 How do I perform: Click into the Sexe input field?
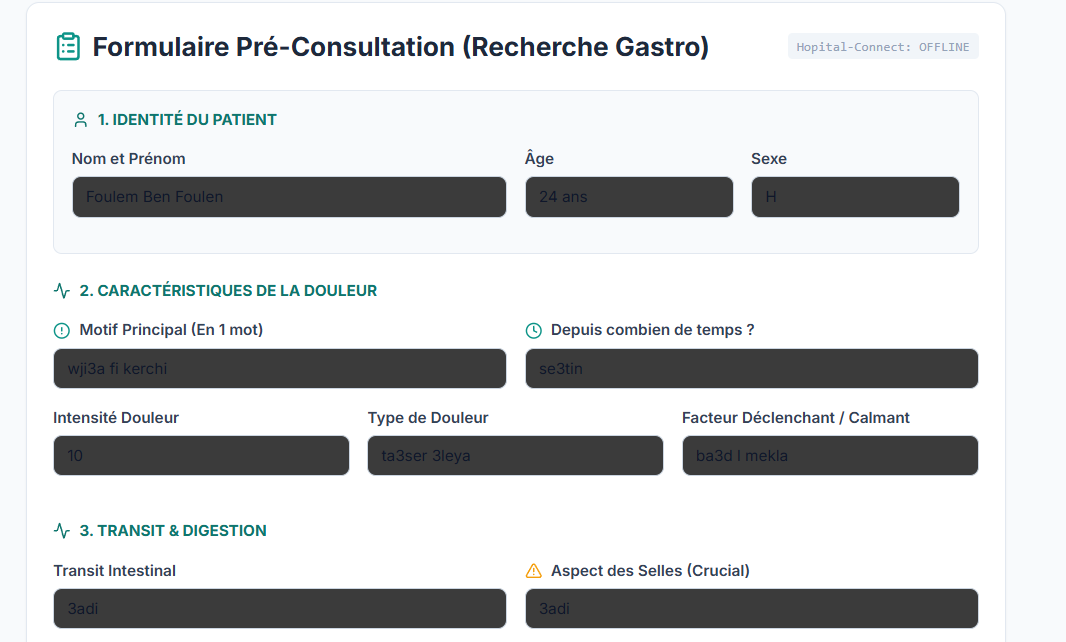[855, 197]
